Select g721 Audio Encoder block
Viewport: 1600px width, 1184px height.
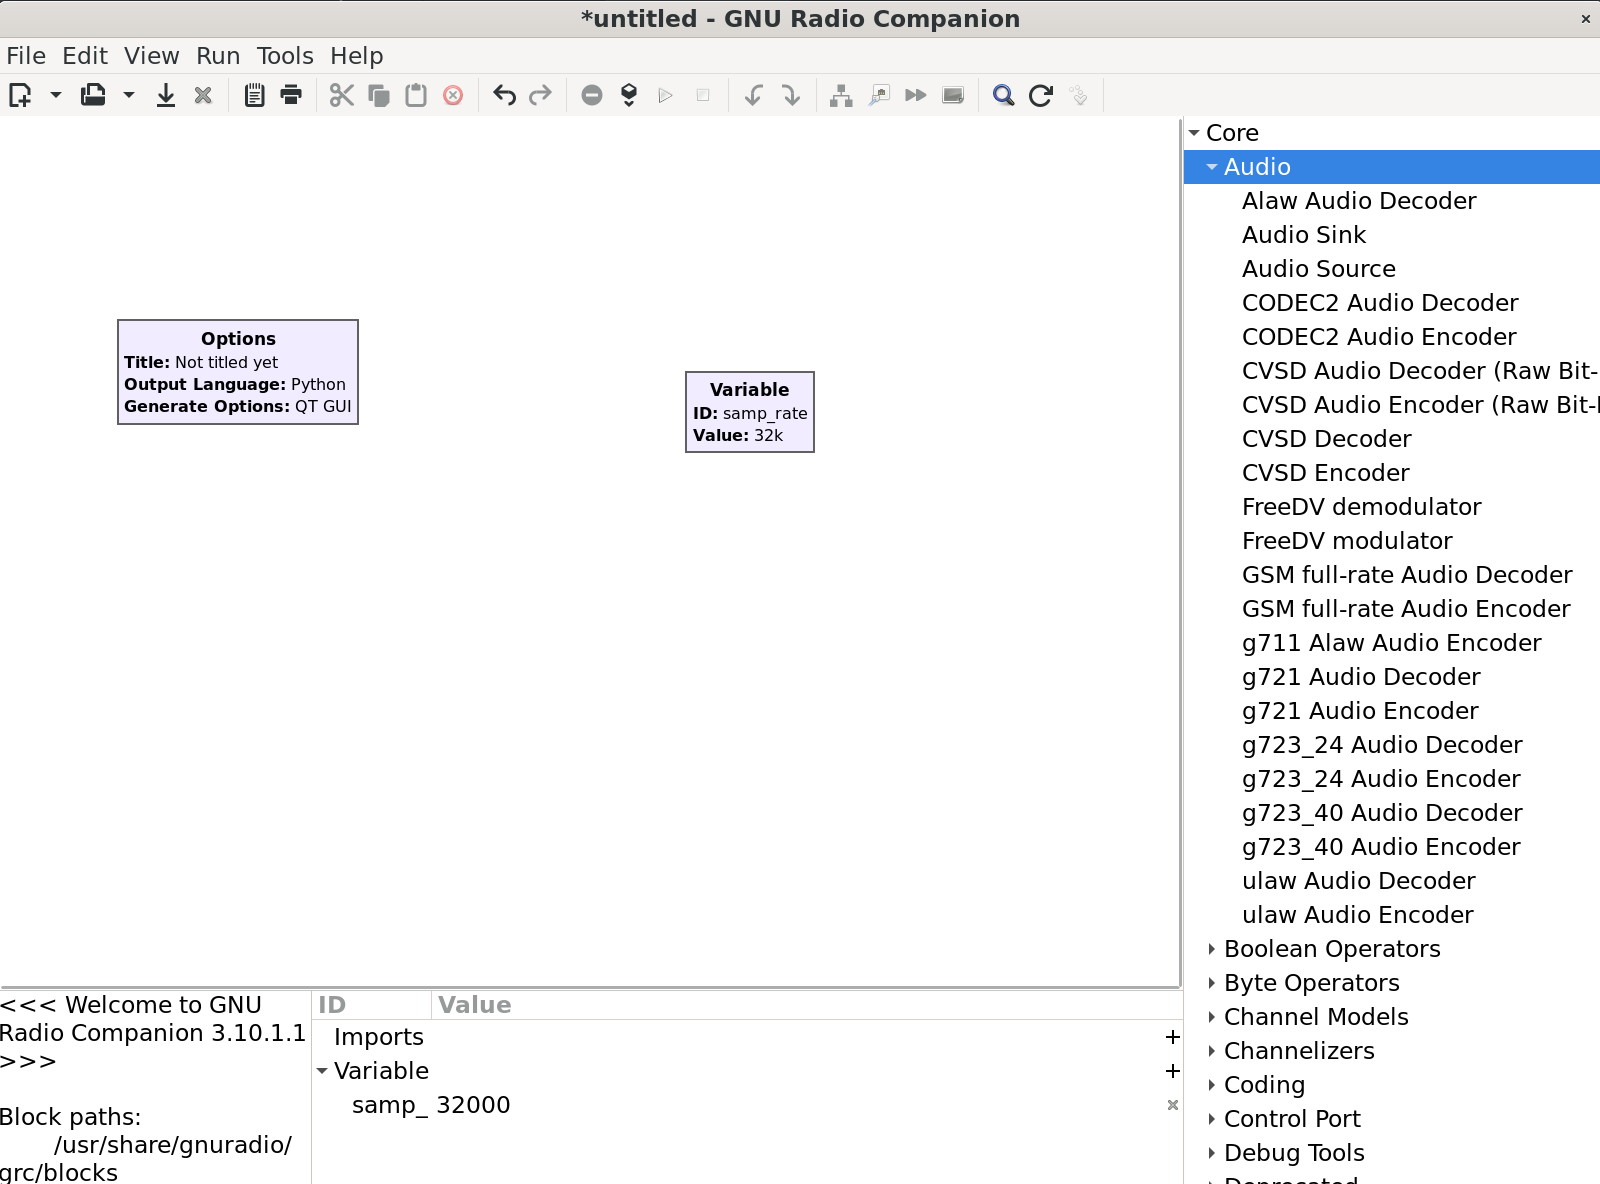click(x=1360, y=711)
